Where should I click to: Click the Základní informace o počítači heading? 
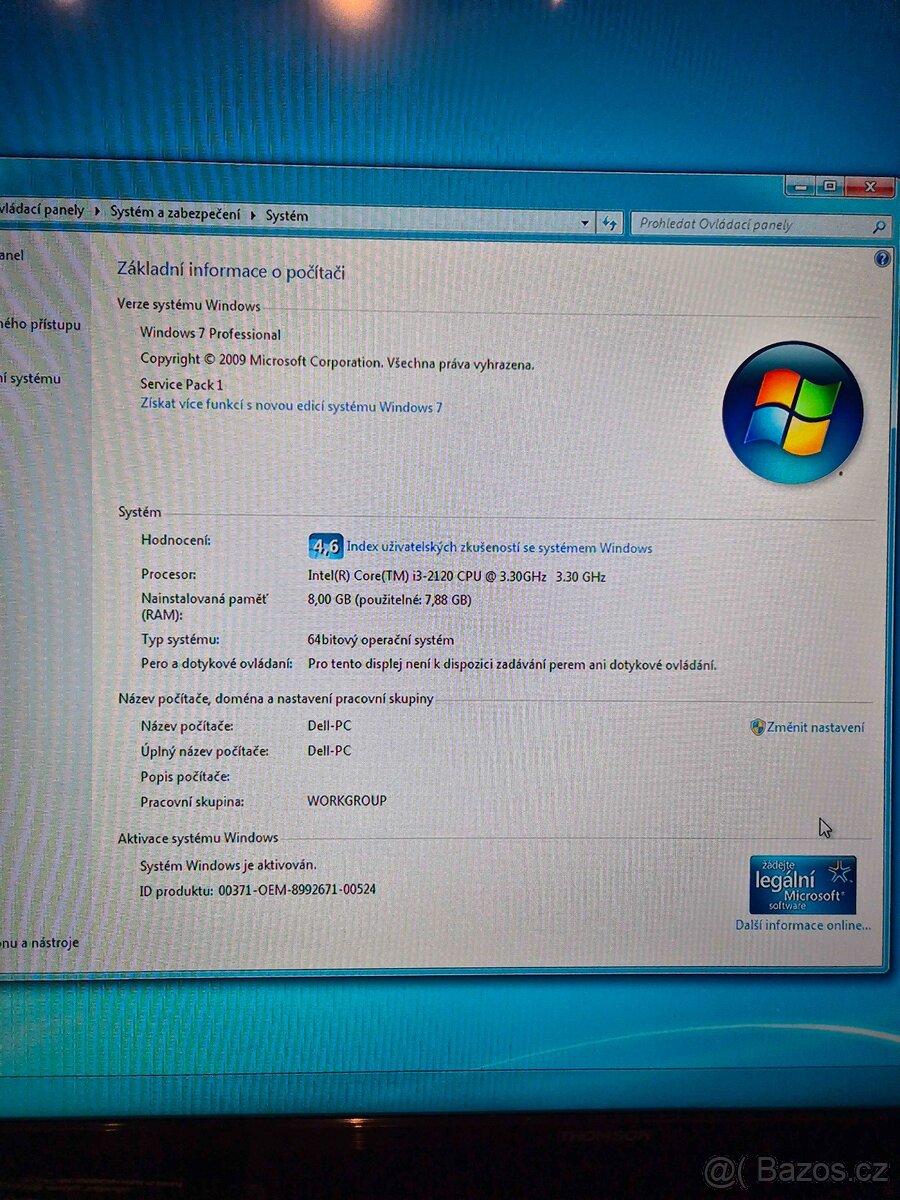point(231,270)
